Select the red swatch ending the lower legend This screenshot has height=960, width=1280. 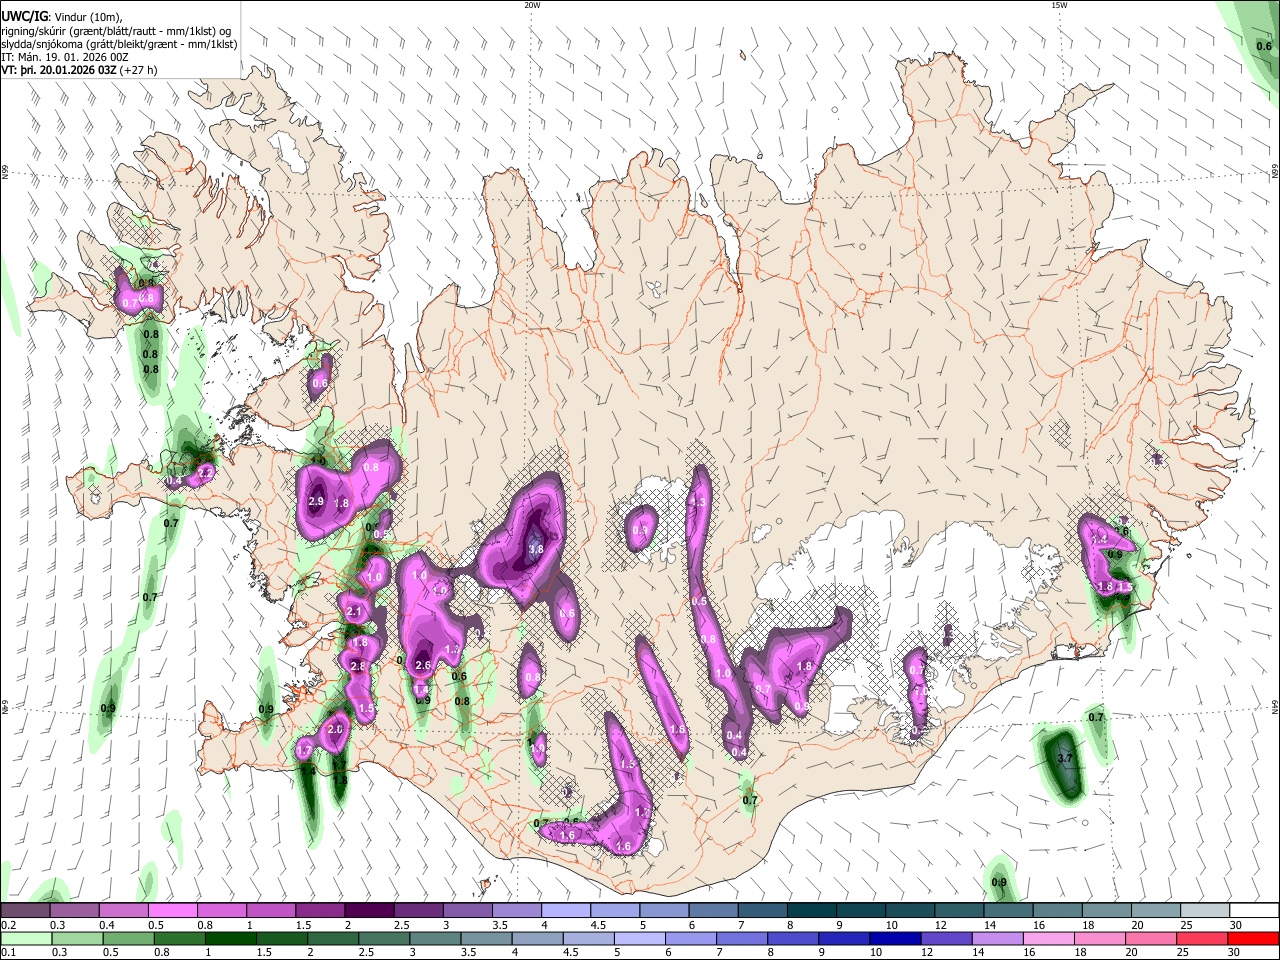1252,939
